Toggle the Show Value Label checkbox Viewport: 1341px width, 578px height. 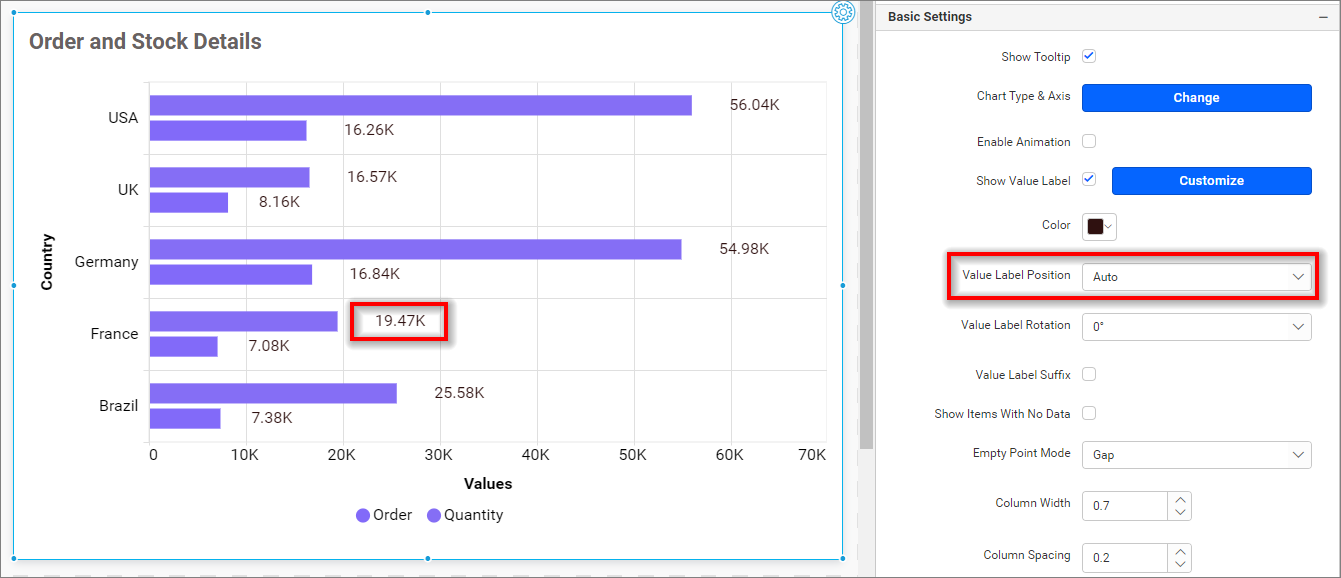1089,180
